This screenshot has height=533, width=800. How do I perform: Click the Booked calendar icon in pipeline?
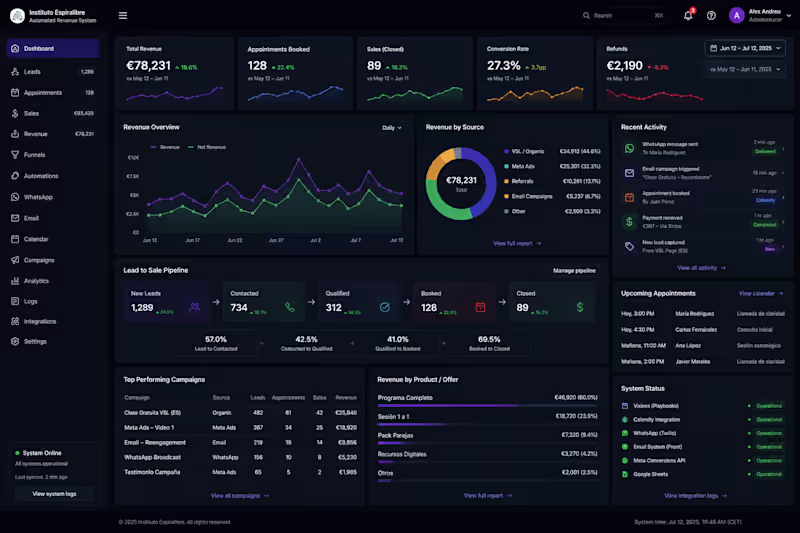click(x=480, y=307)
